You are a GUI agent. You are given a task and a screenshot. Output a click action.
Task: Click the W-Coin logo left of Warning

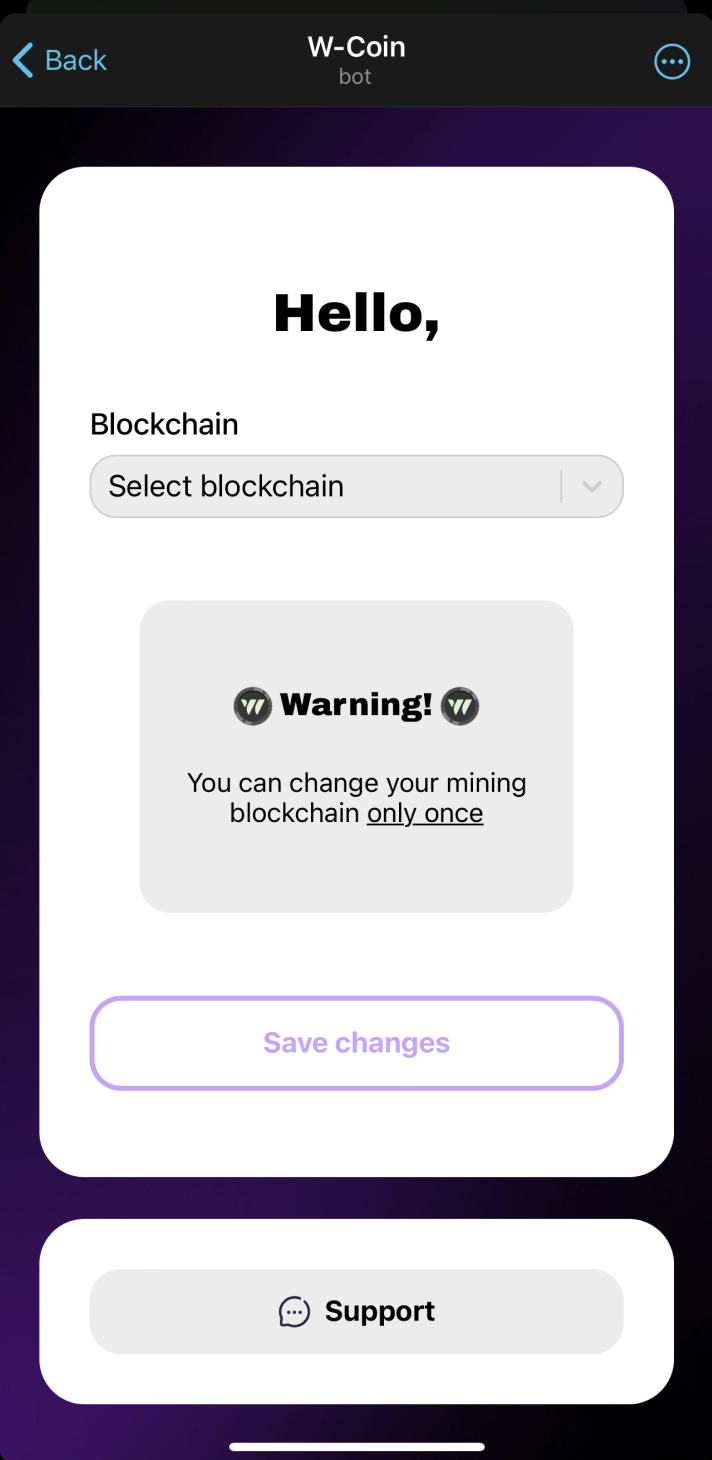point(253,706)
